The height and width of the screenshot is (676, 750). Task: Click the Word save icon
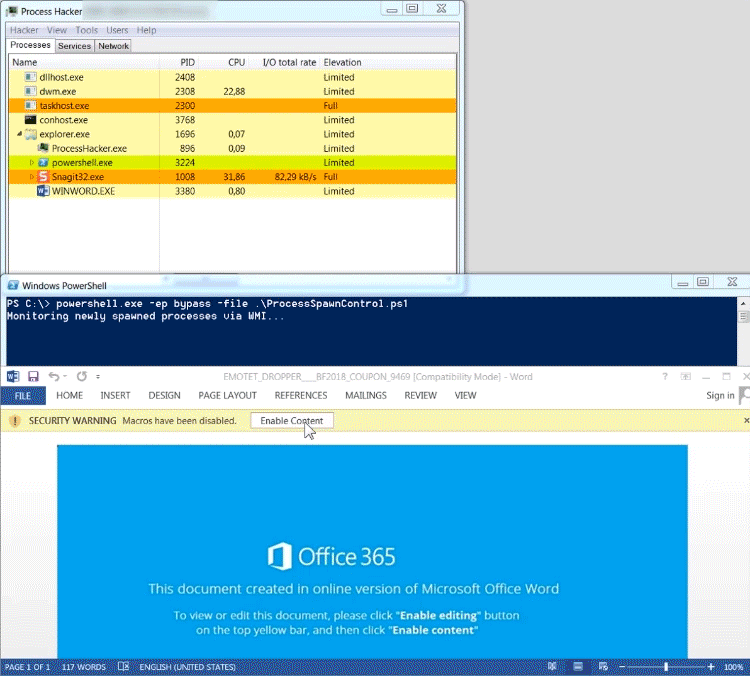coord(33,377)
